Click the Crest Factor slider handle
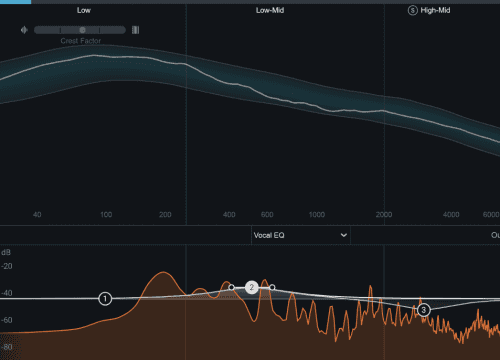 point(82,30)
